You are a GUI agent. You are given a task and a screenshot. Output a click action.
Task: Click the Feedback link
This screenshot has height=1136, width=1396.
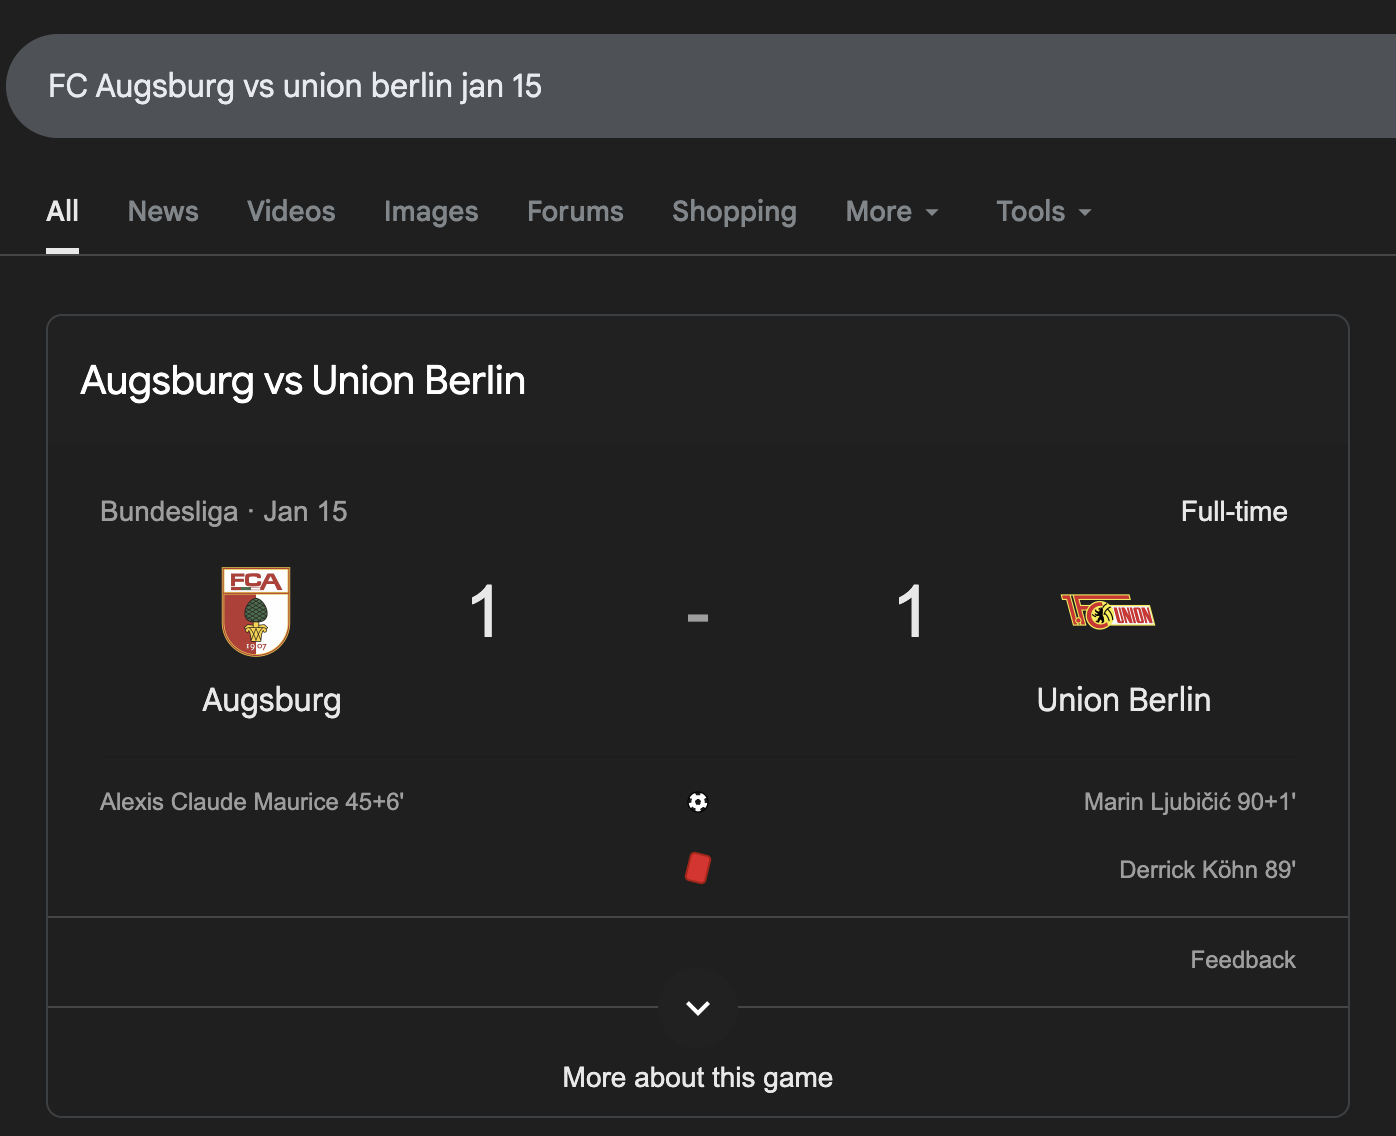(1242, 960)
